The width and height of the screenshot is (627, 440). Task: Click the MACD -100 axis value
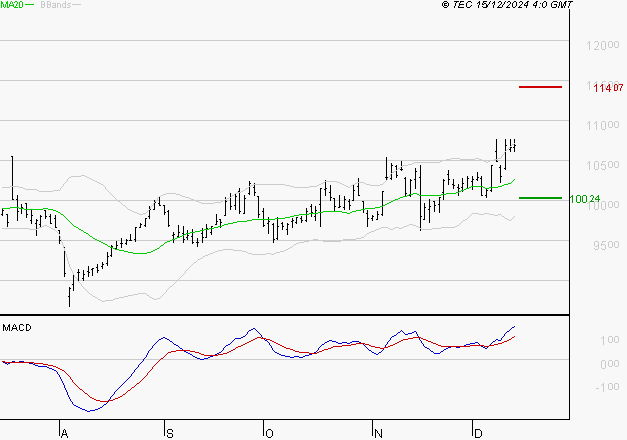[607, 387]
